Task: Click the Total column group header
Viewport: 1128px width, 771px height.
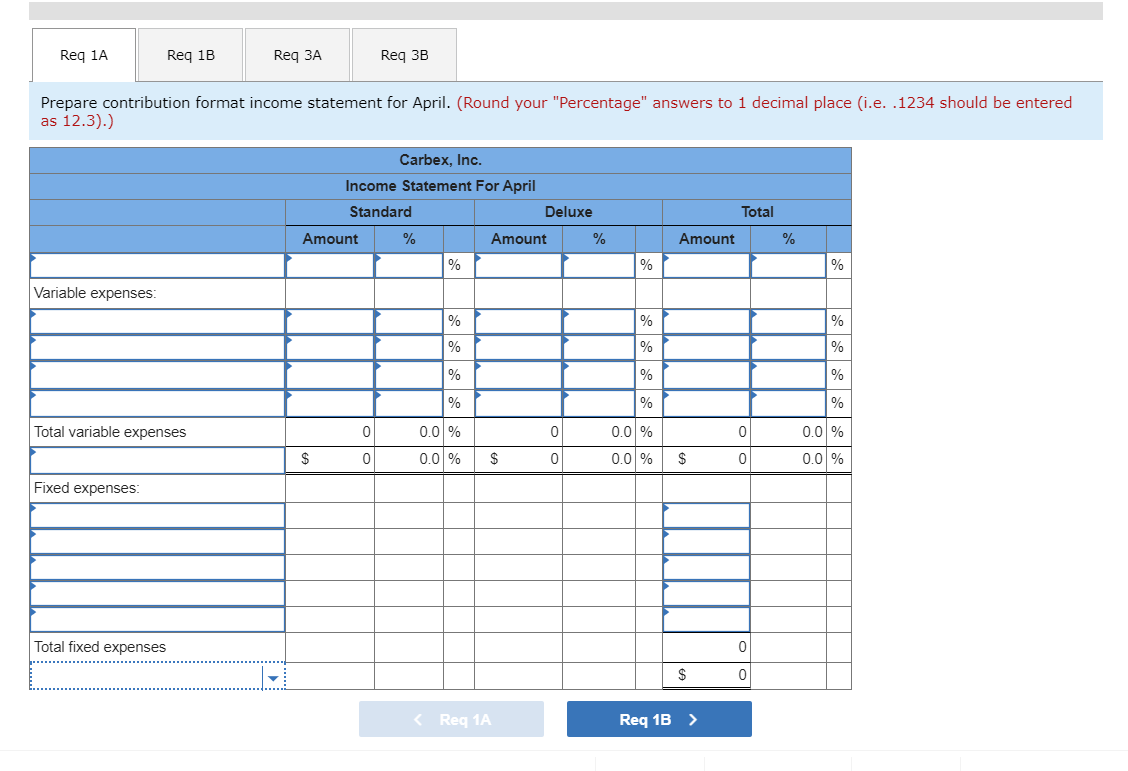Action: click(757, 211)
